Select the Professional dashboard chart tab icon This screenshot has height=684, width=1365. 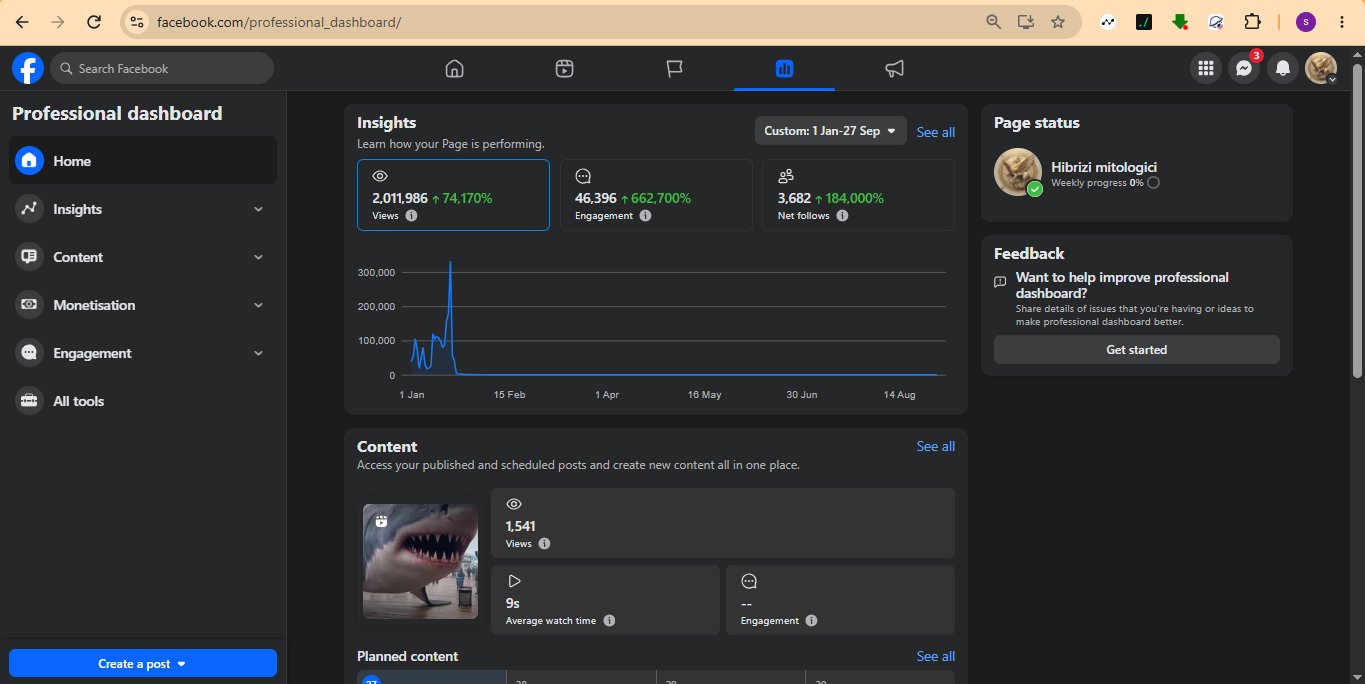click(784, 68)
